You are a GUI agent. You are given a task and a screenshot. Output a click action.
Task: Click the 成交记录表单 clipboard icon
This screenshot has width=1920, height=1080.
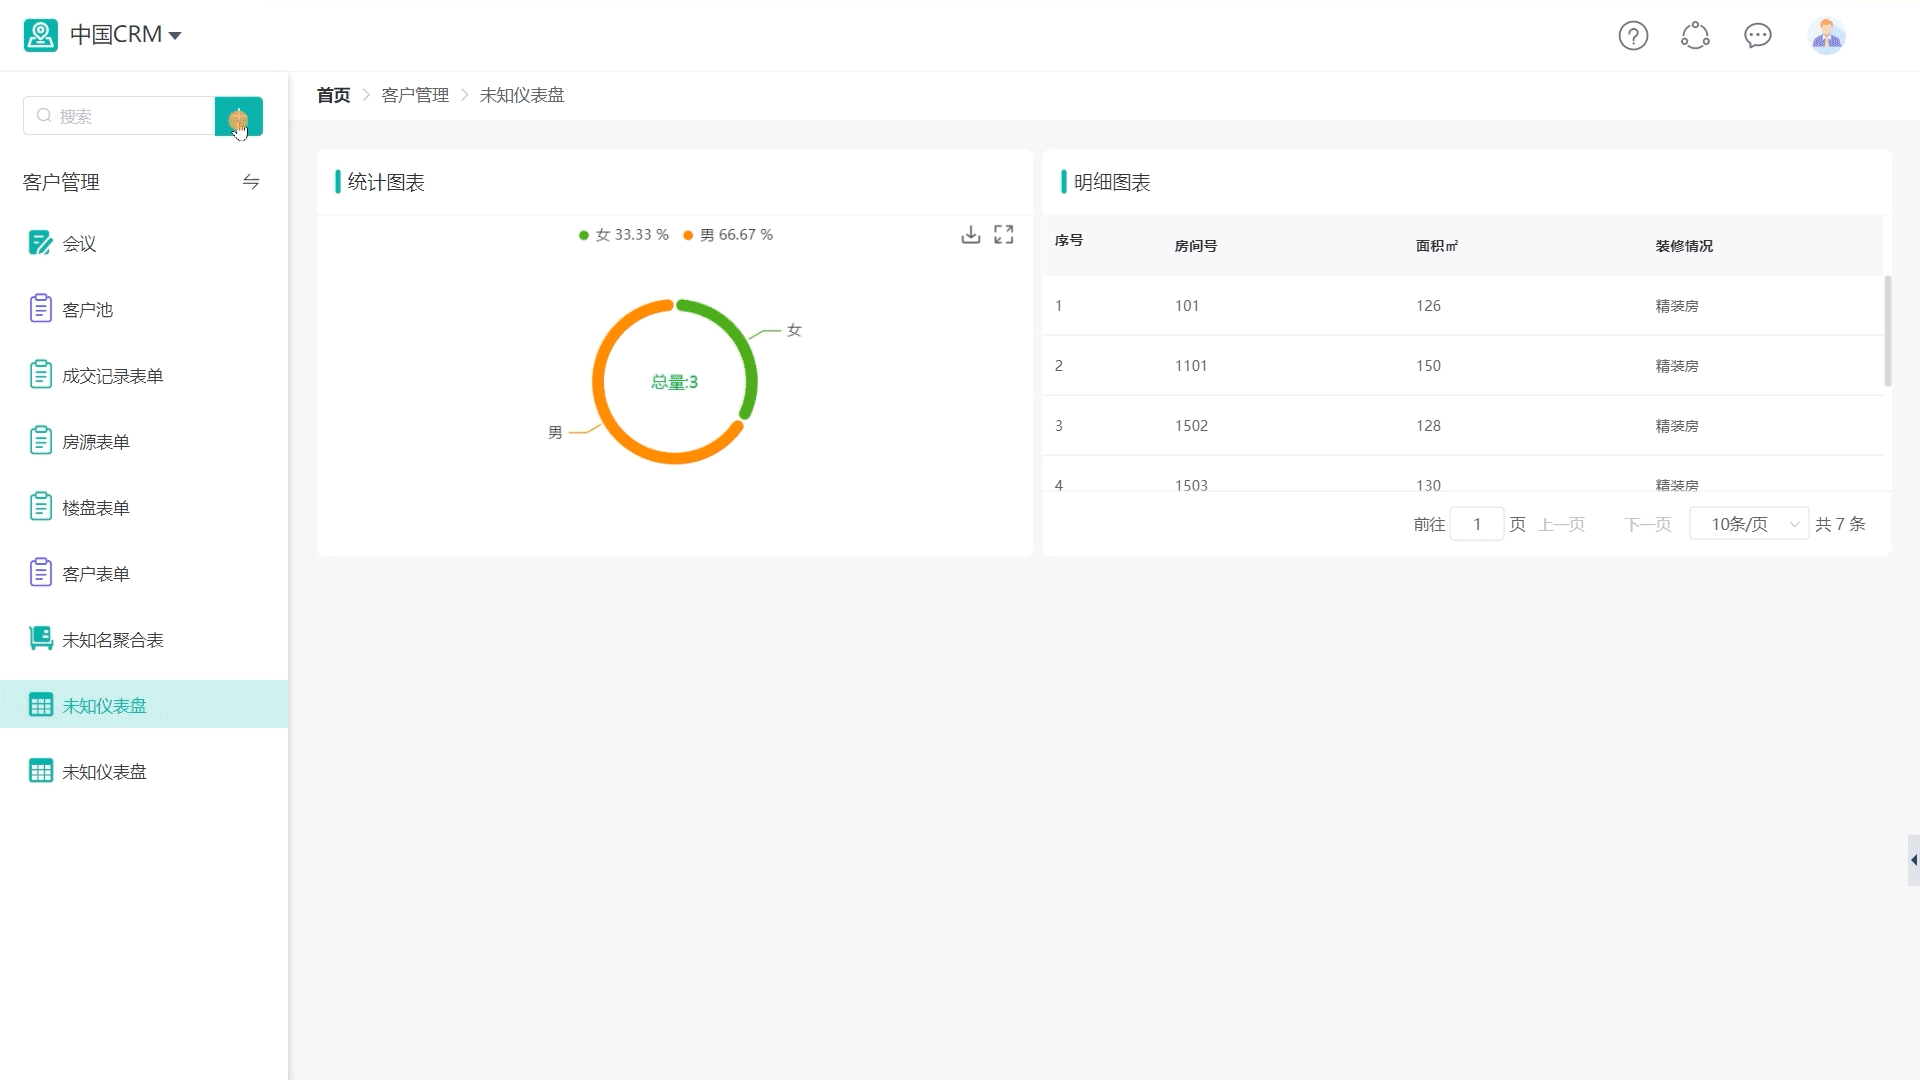tap(40, 375)
